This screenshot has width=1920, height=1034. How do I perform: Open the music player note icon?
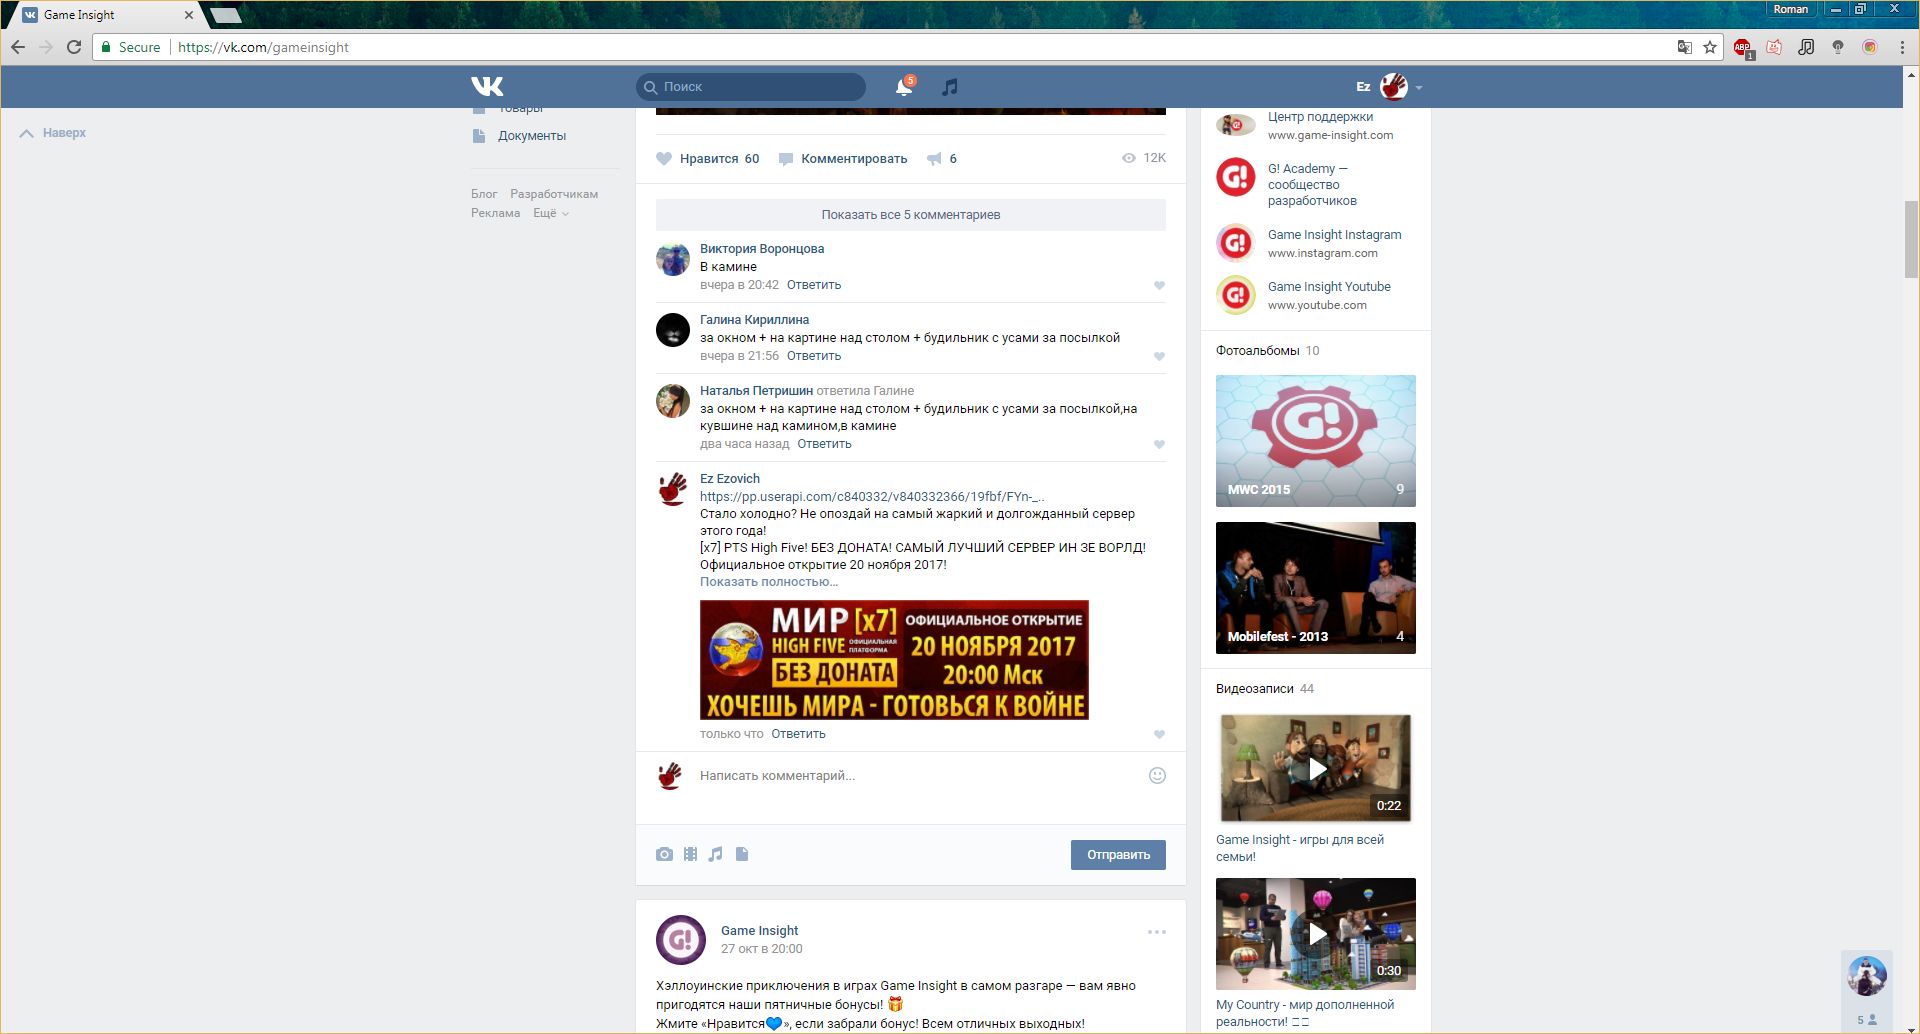pos(950,87)
